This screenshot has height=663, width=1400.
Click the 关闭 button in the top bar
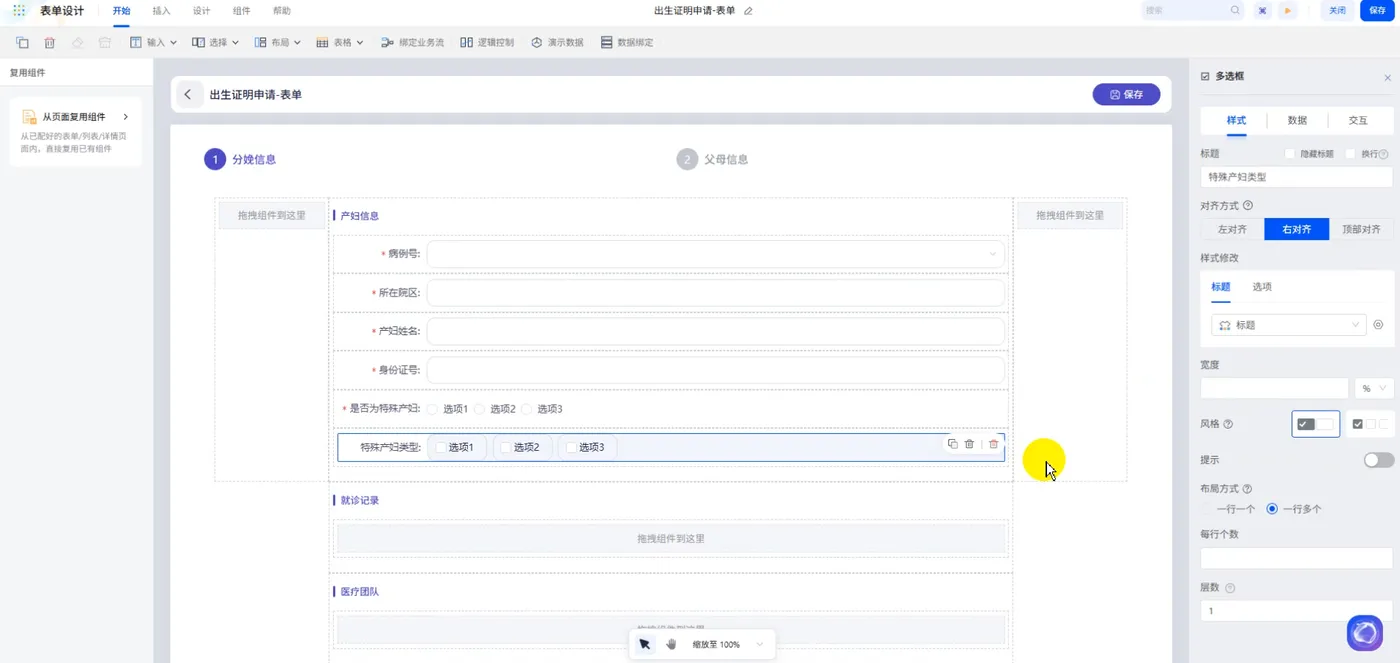(x=1337, y=10)
